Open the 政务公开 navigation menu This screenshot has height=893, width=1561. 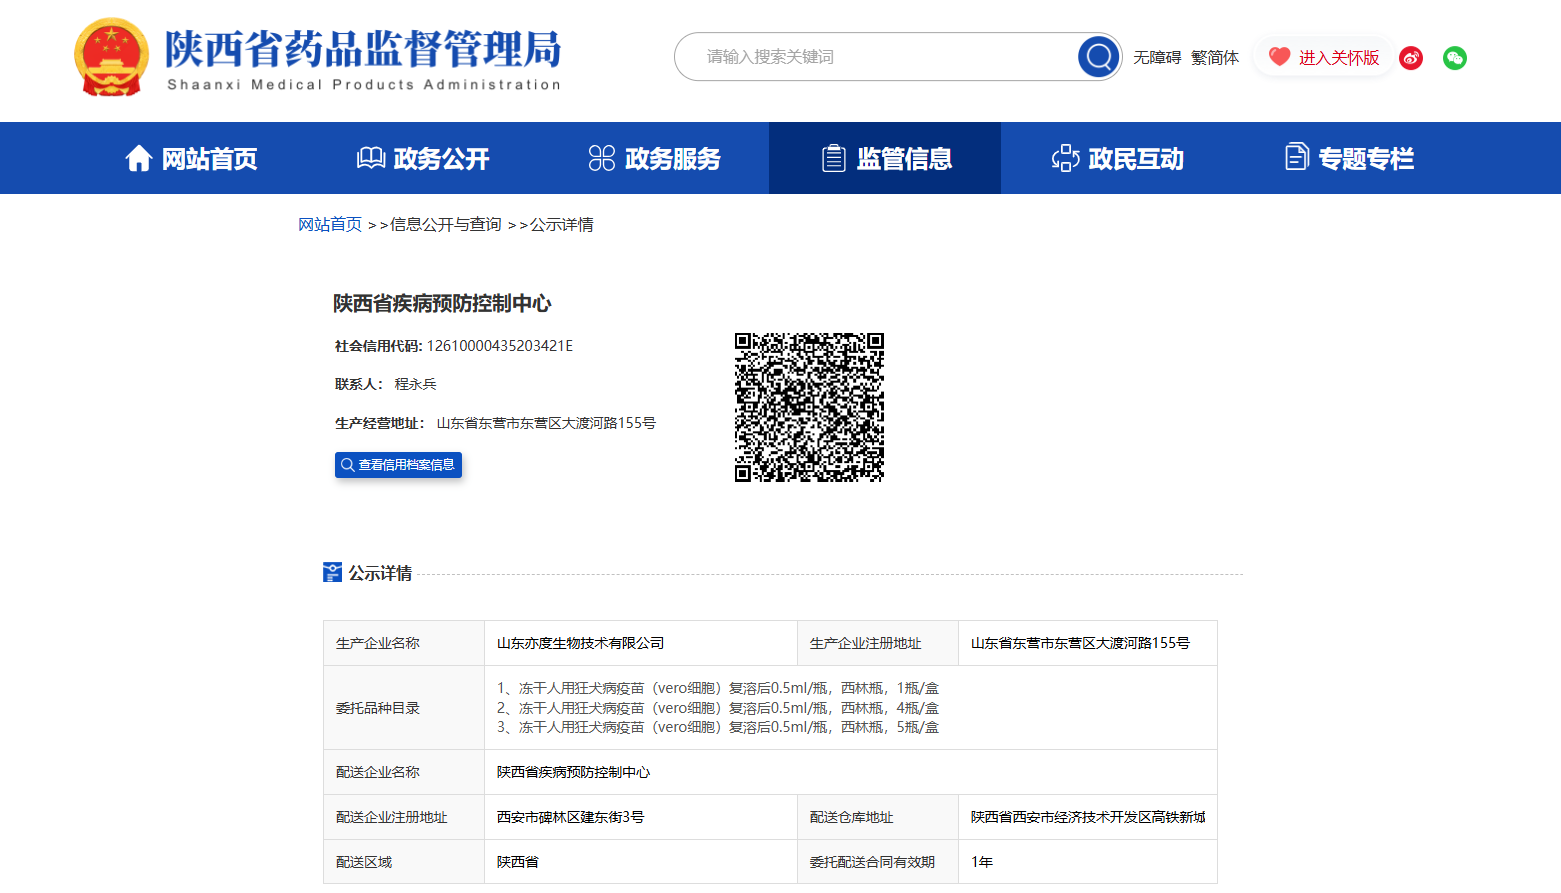point(441,159)
